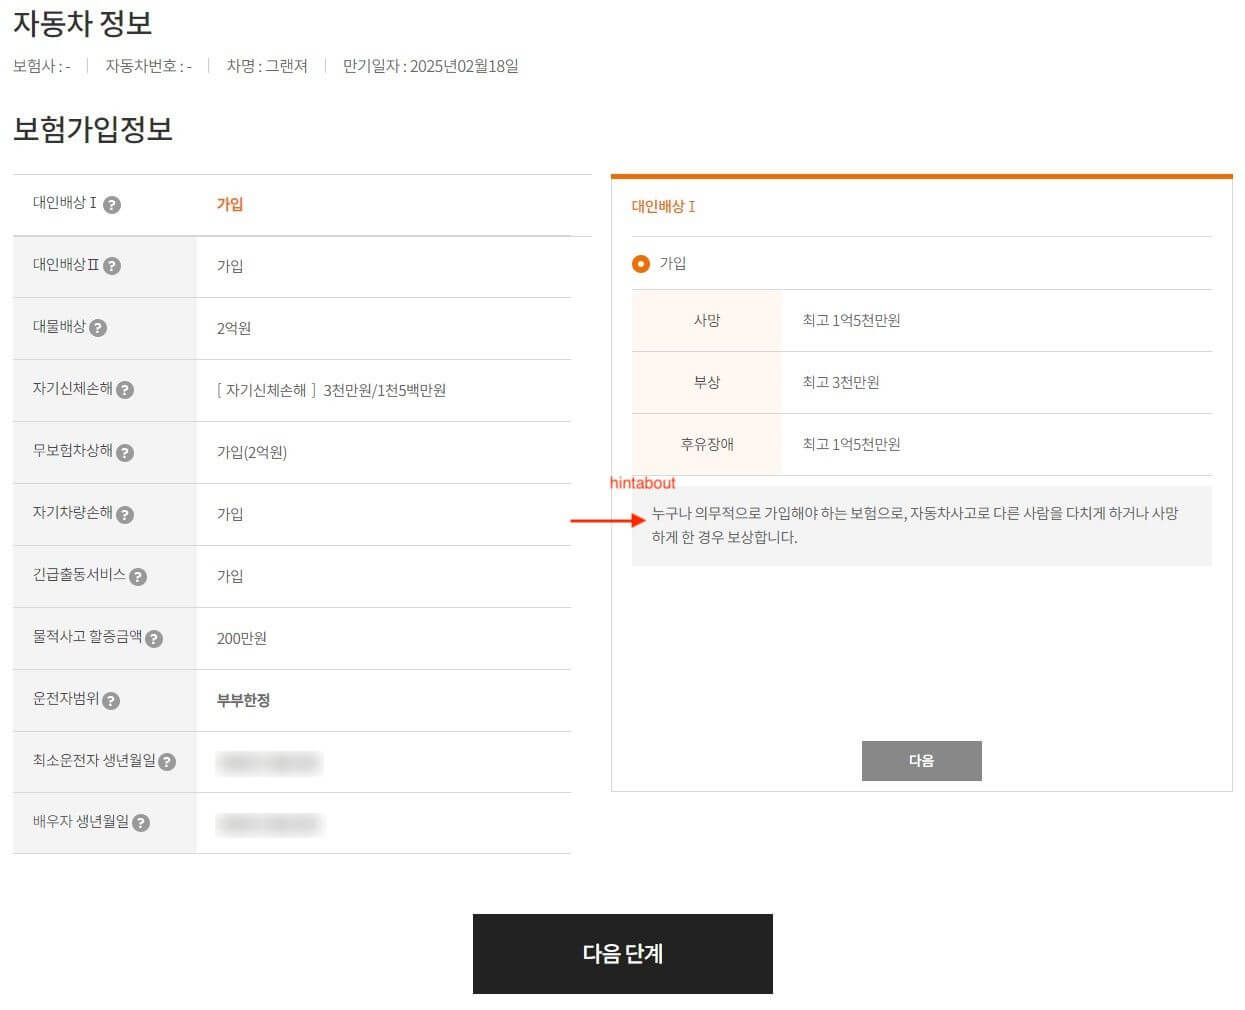Open the 대물배상 question mark tooltip
Screen dimensions: 1245x1010
(98, 328)
